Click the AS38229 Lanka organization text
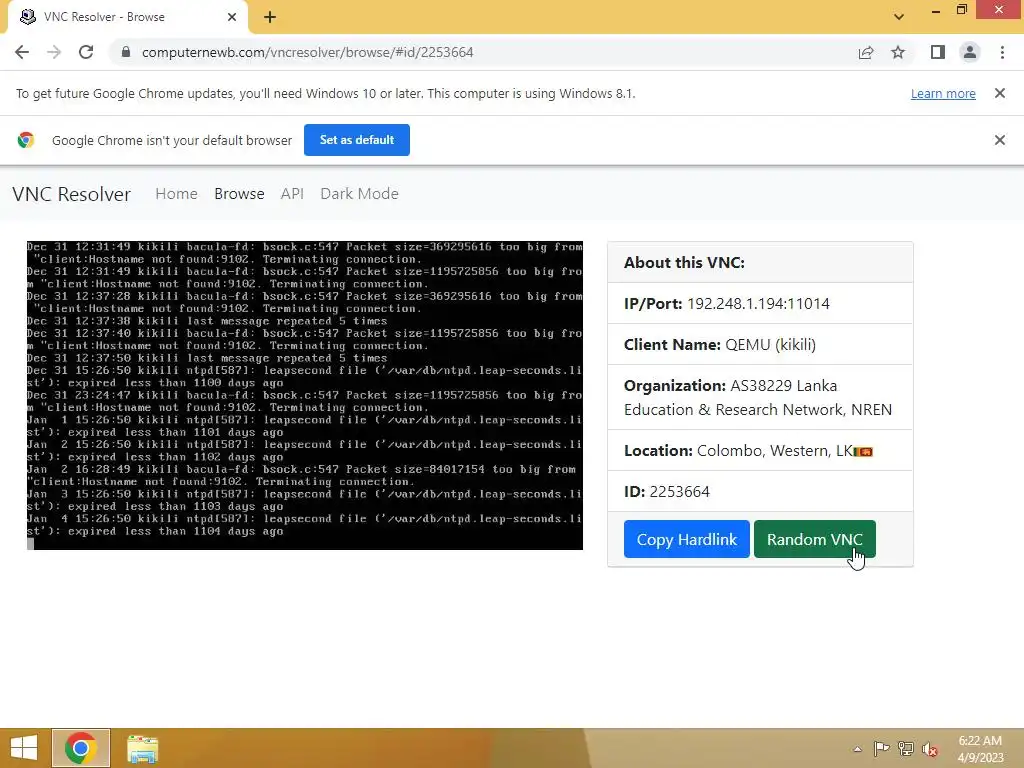Screen dimensions: 1024x768 758,398
